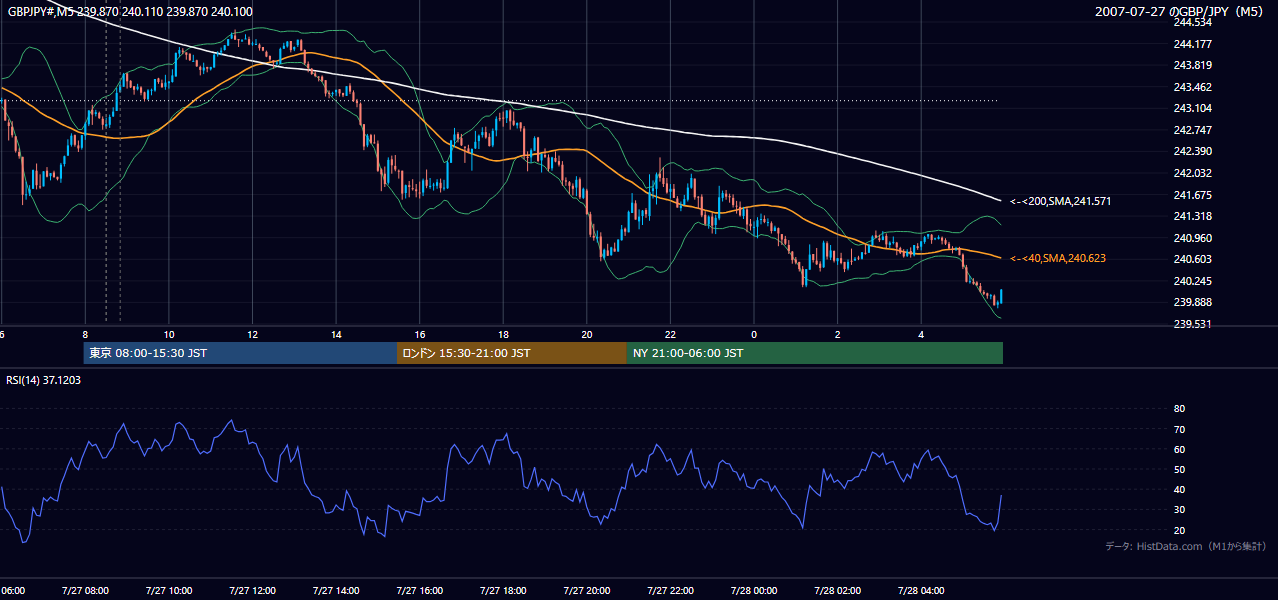Screen dimensions: 1278x600
Task: Click hour tick 14 under price chart
Action: tap(336, 334)
